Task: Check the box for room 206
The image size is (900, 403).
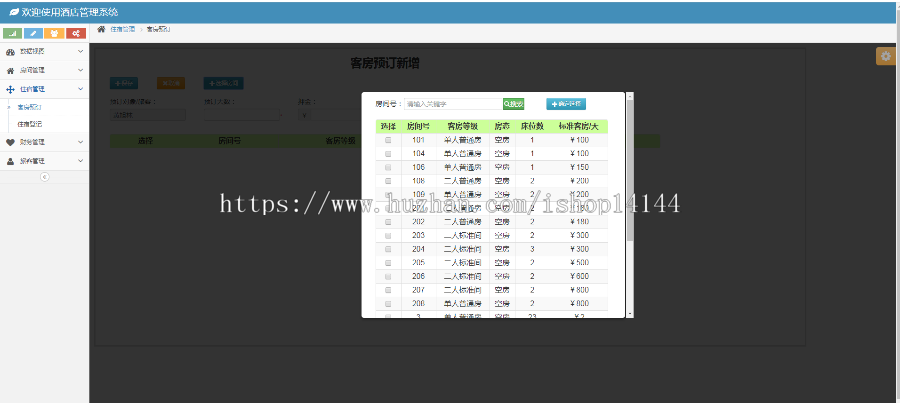Action: (x=388, y=276)
